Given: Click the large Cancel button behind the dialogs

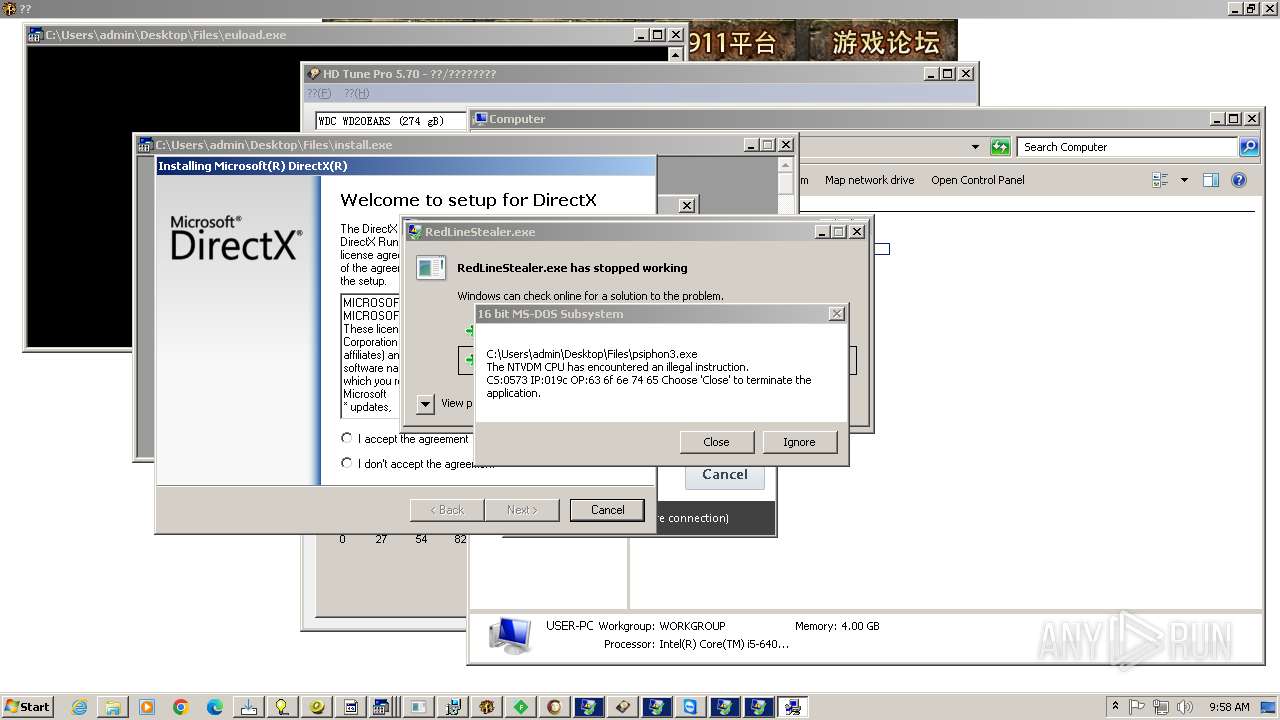Looking at the screenshot, I should coord(725,475).
